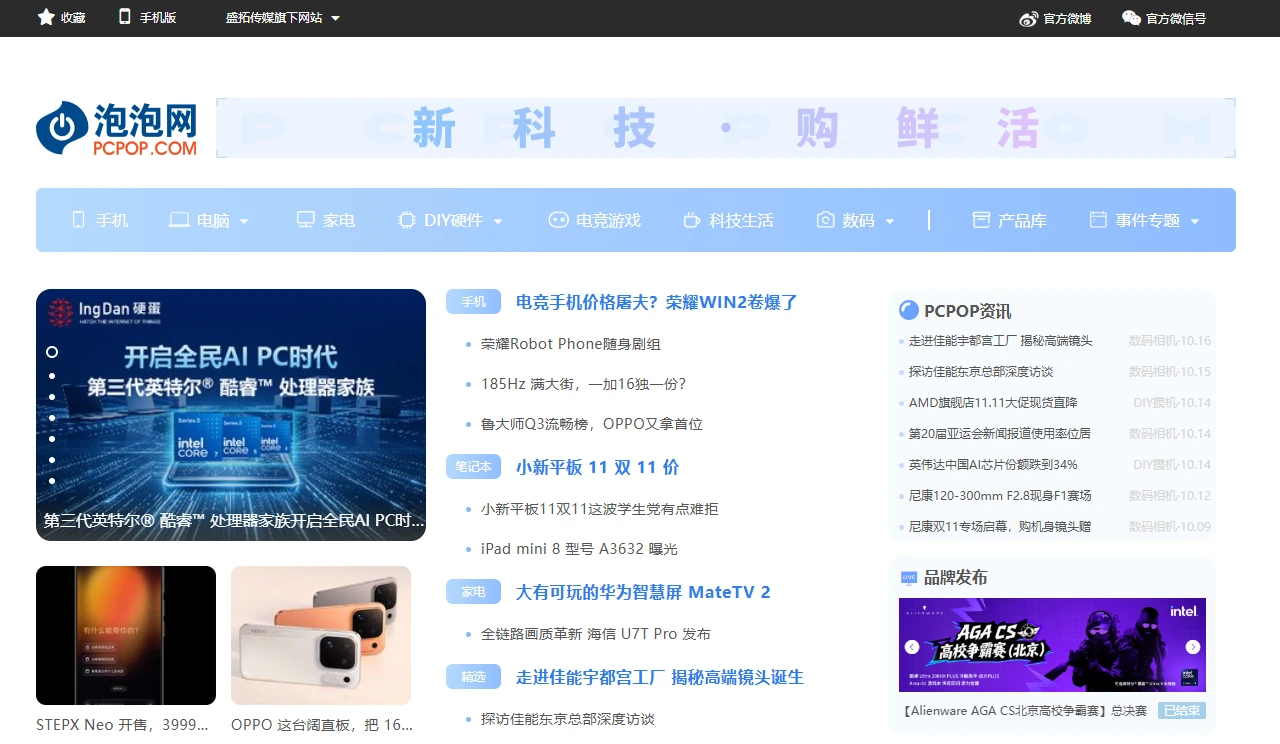Click the chip icon beside DIY硬件
Viewport: 1280px width, 744px height.
(407, 220)
